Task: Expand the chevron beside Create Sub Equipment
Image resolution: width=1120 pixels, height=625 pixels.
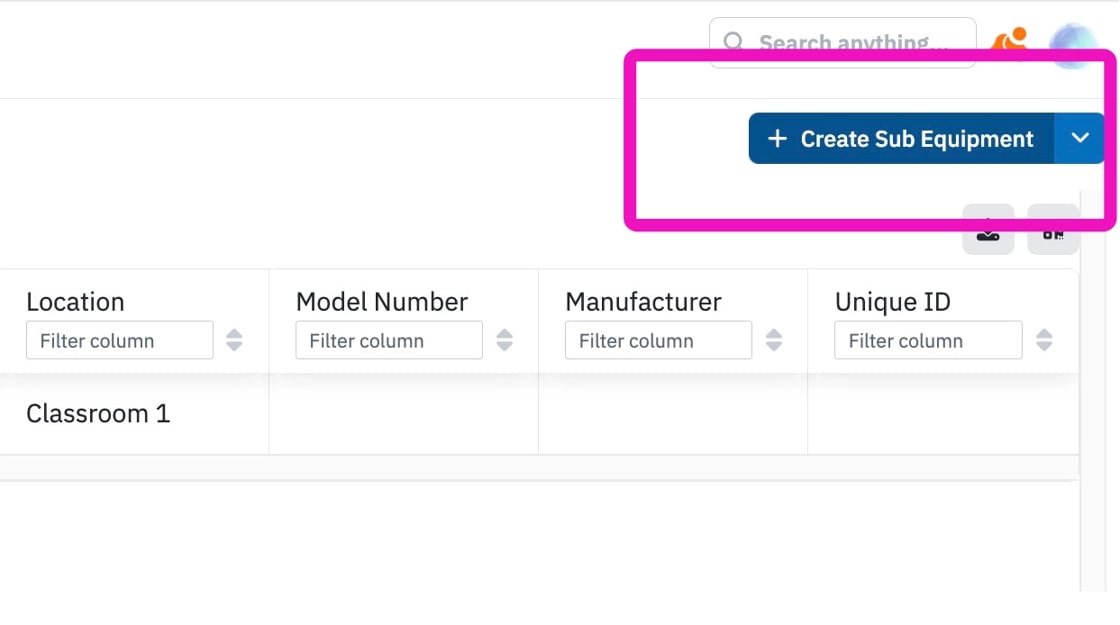Action: point(1080,138)
